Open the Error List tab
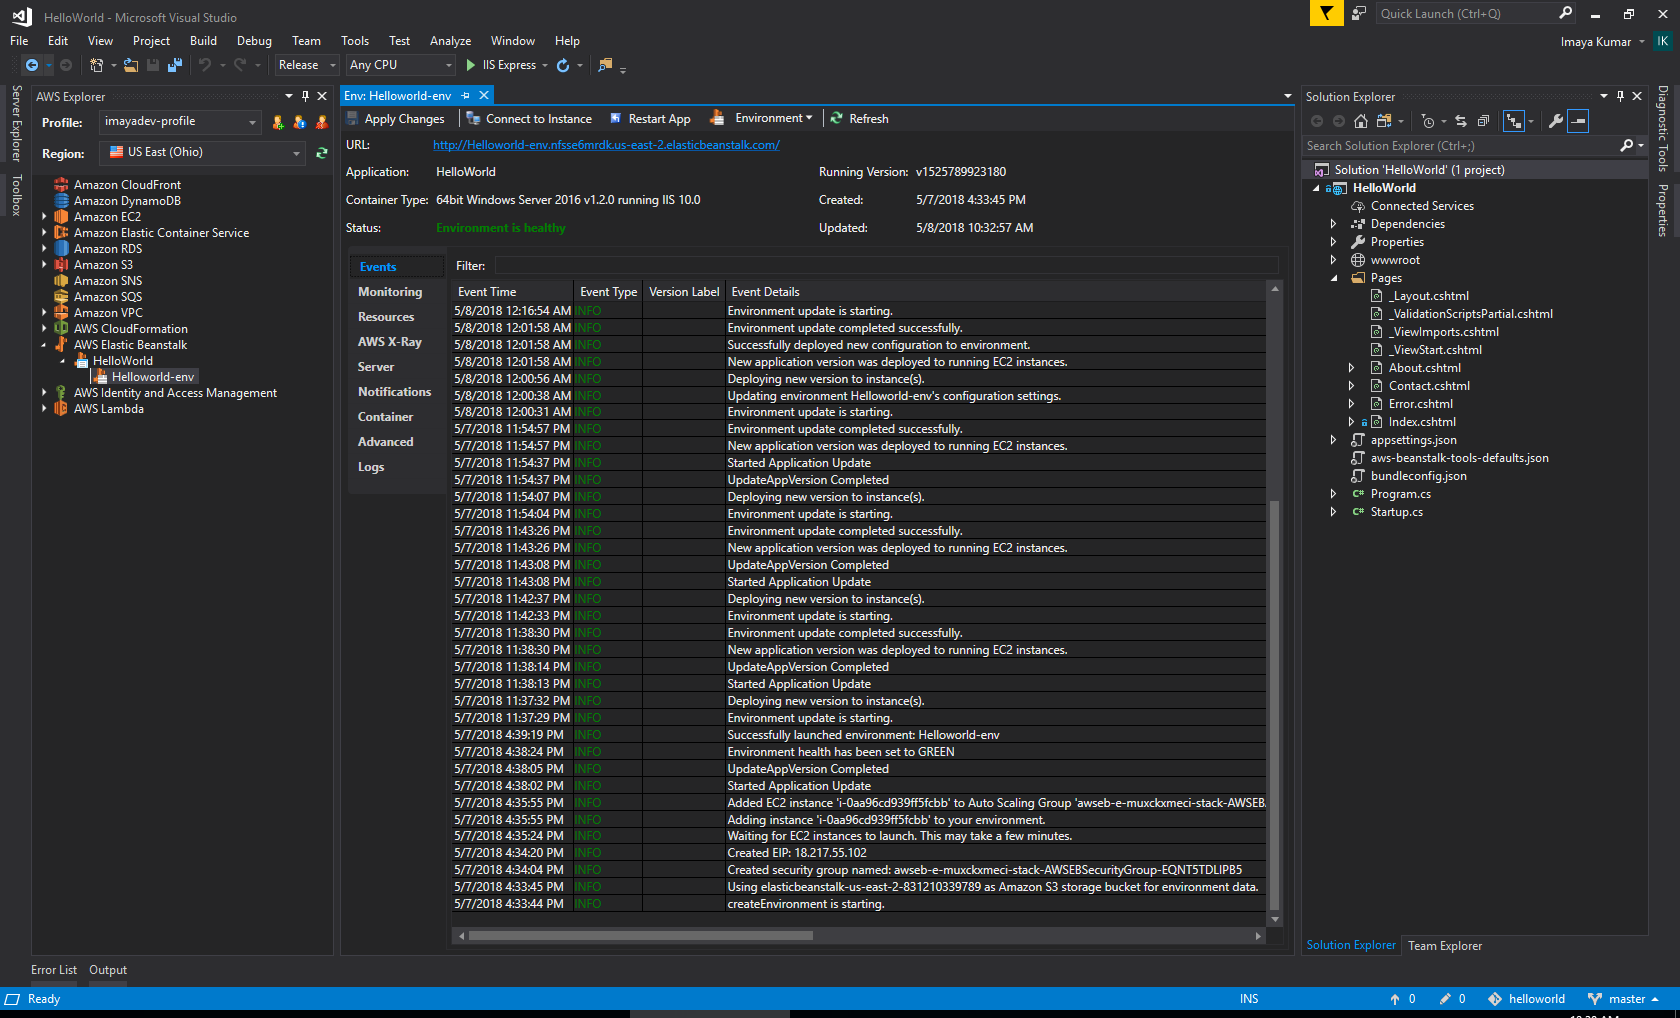 [54, 970]
